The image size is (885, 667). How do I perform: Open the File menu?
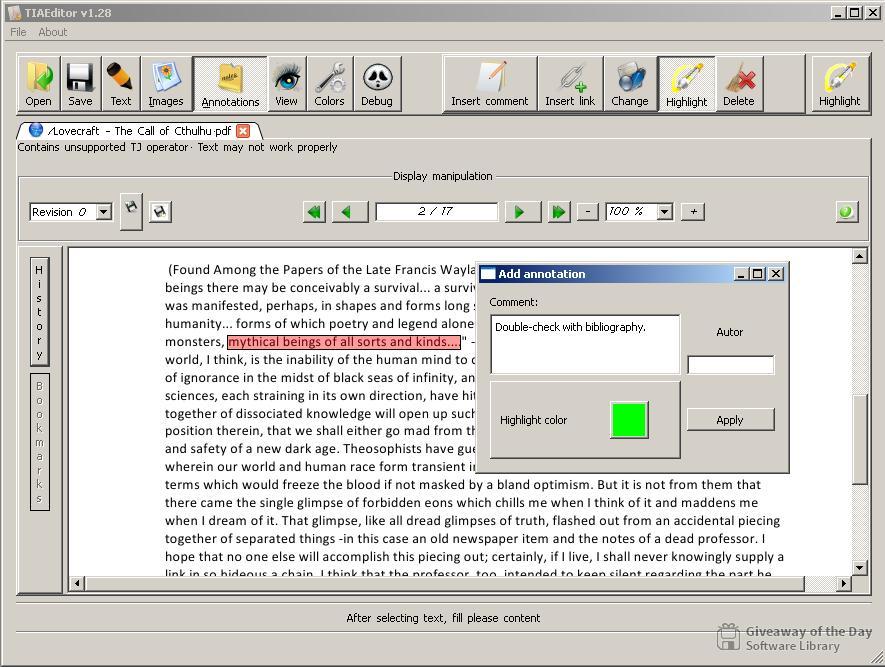point(18,32)
